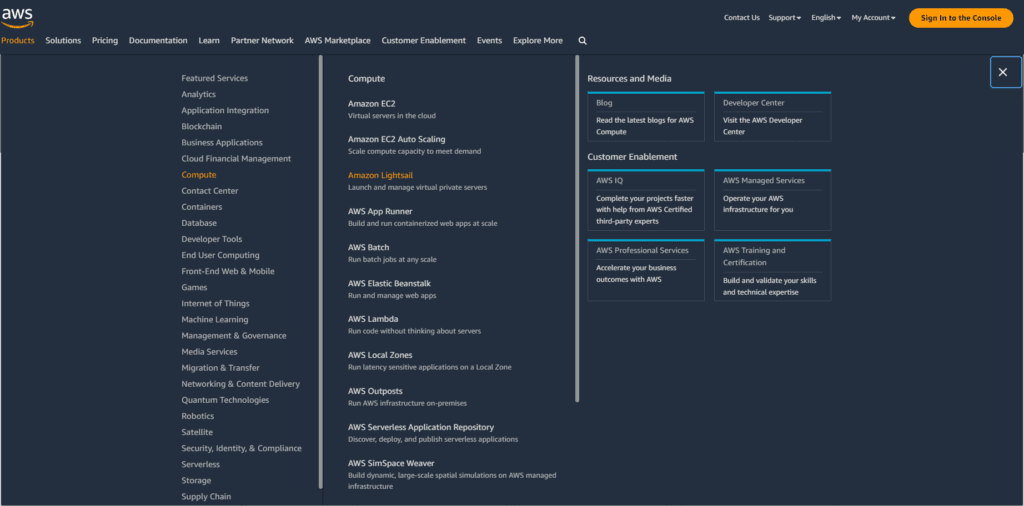The height and width of the screenshot is (506, 1024).
Task: Open the Amazon Lightsail link
Action: pos(380,175)
